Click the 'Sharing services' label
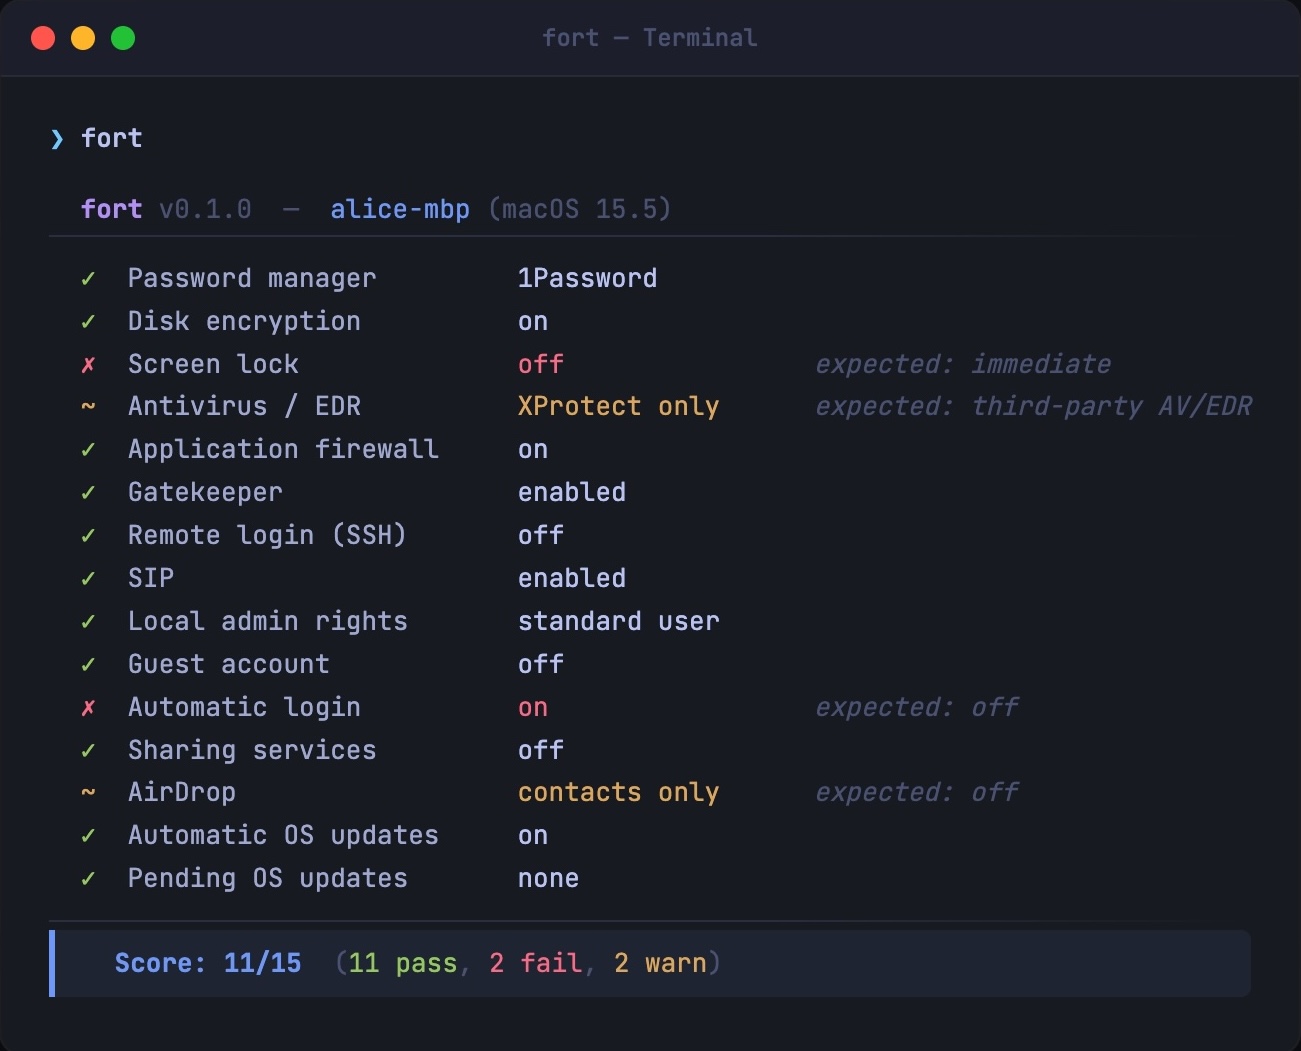Viewport: 1301px width, 1051px height. click(252, 750)
